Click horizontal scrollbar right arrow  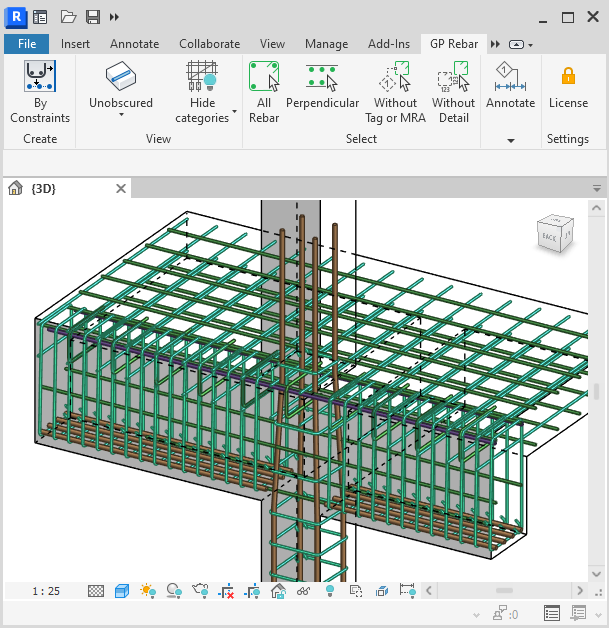(579, 591)
